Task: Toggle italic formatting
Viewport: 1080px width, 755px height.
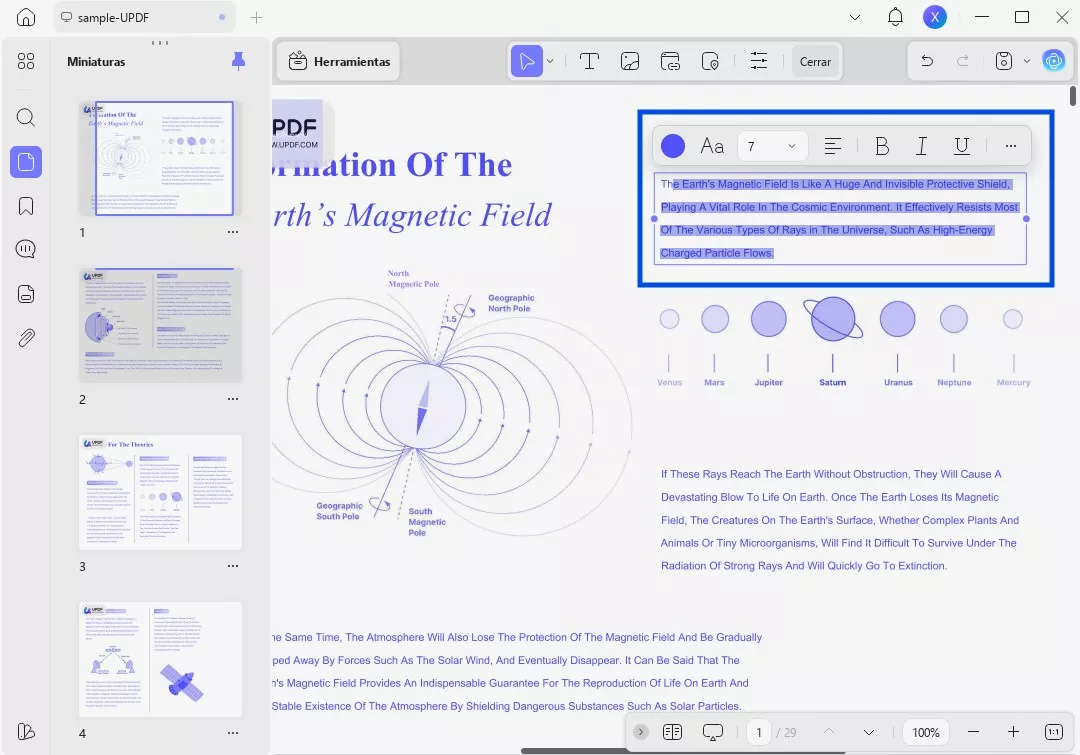Action: click(x=922, y=146)
